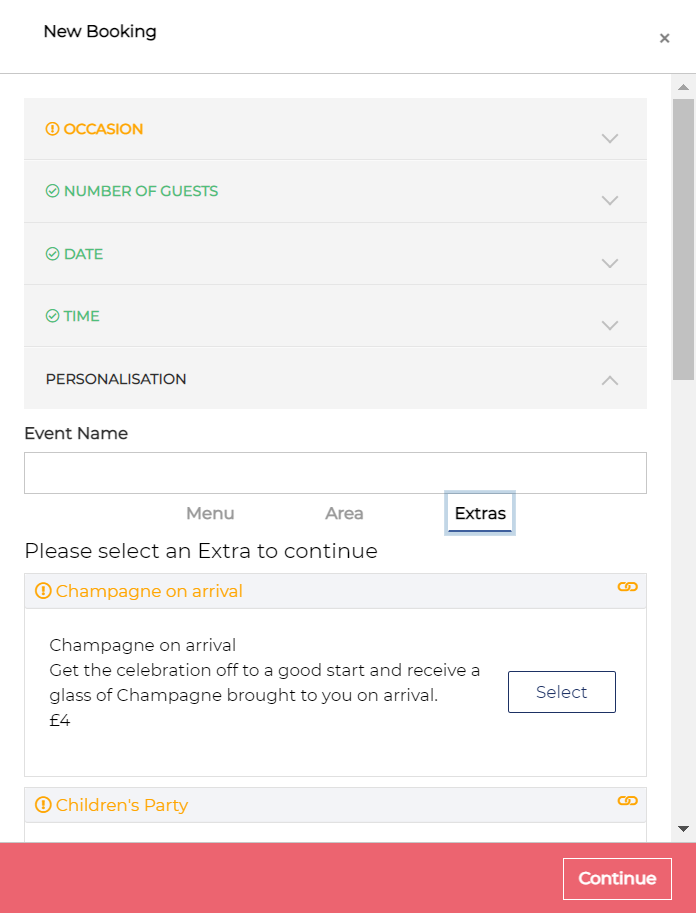Click the scrollbar down arrow
Screen dimensions: 696x913
[684, 829]
